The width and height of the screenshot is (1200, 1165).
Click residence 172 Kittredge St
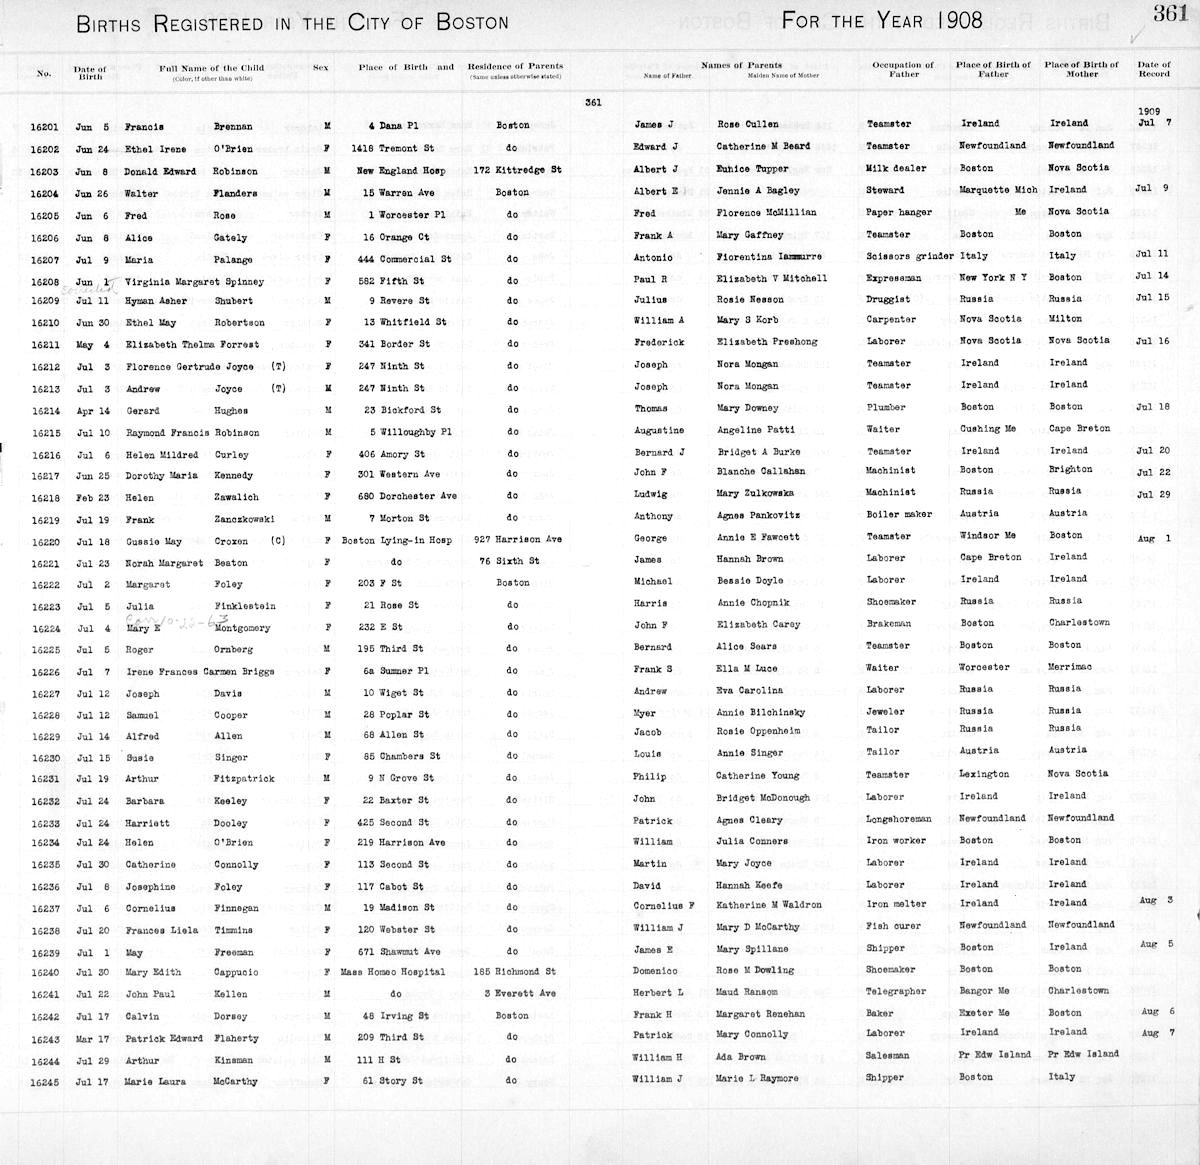(x=518, y=170)
